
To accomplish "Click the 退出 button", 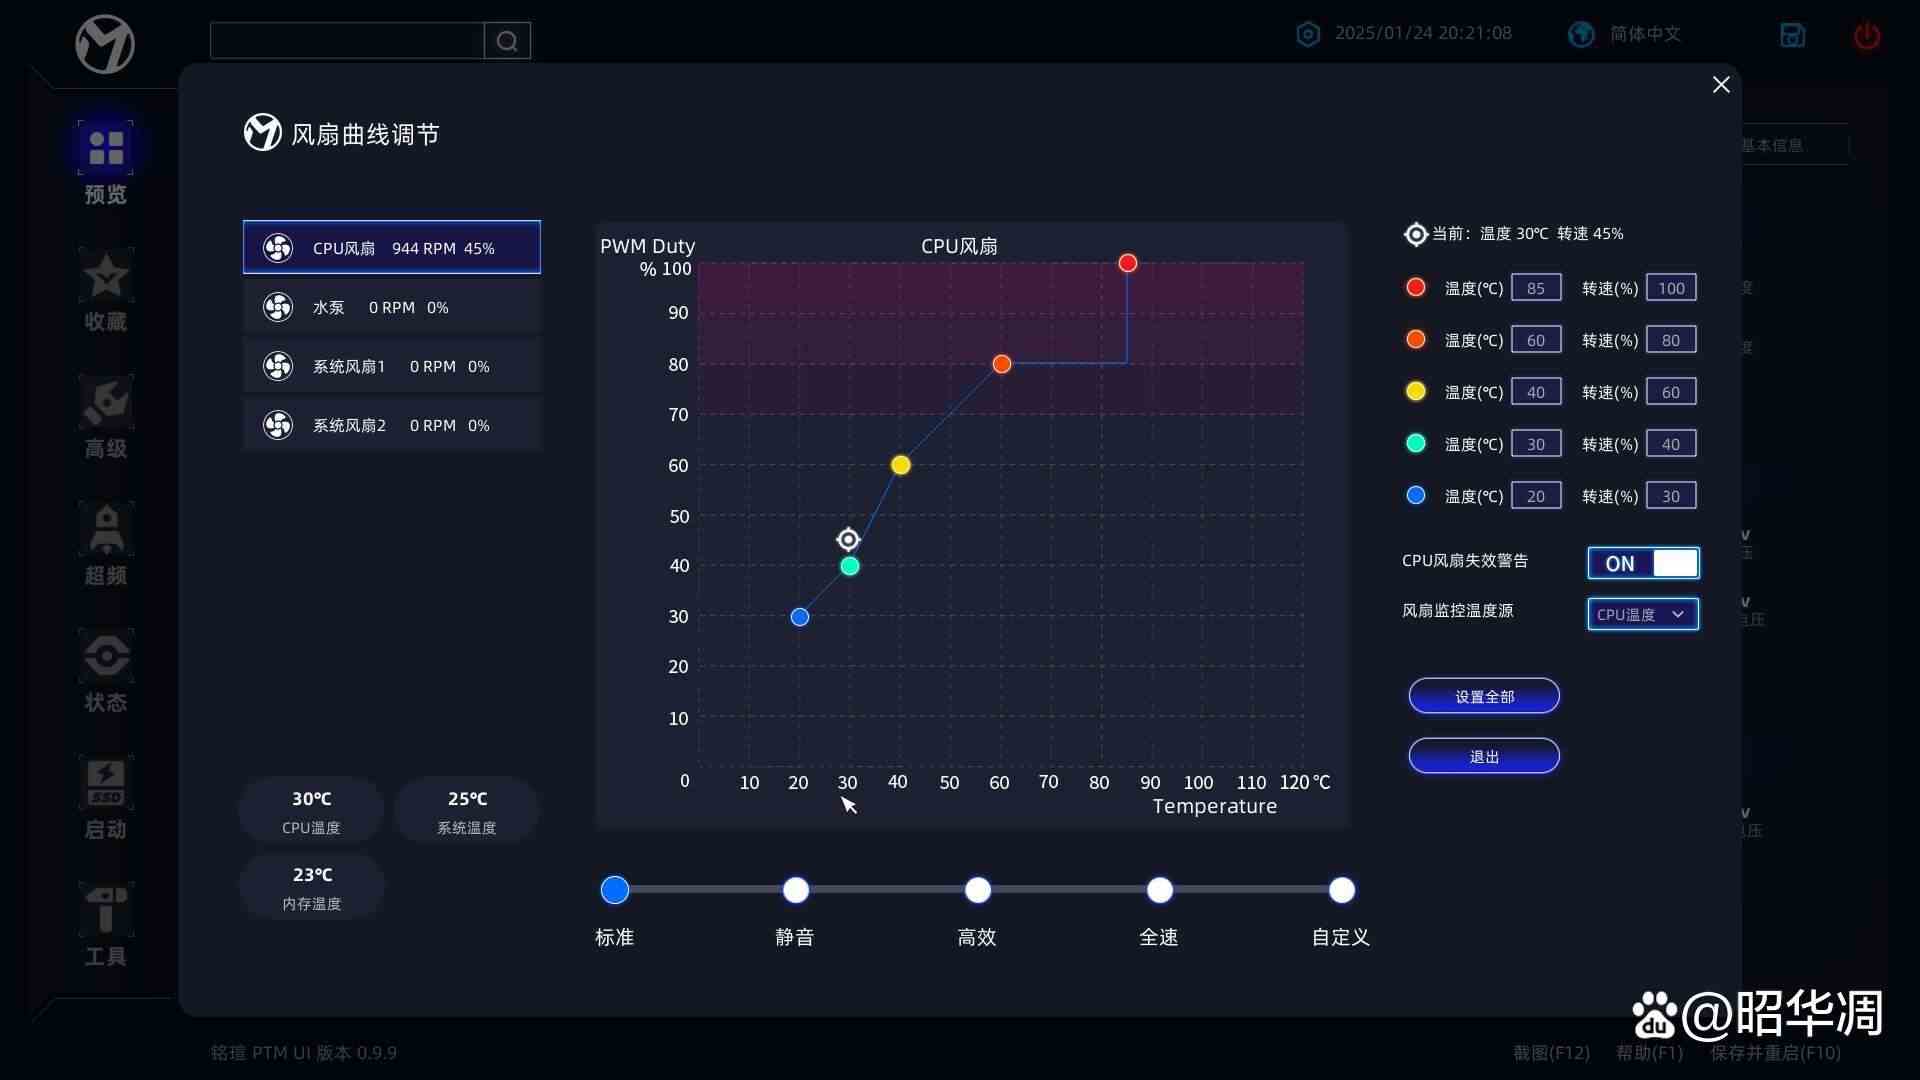I will pyautogui.click(x=1484, y=756).
